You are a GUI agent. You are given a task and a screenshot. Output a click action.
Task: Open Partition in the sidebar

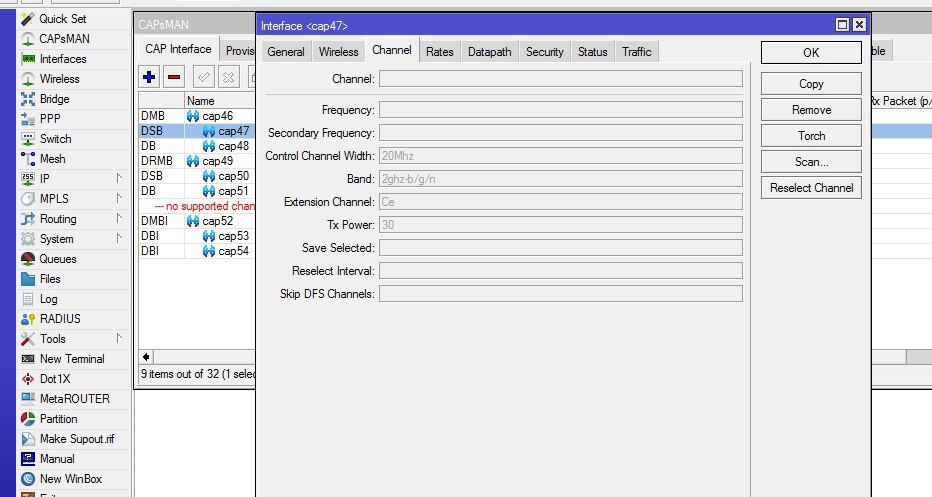[58, 419]
